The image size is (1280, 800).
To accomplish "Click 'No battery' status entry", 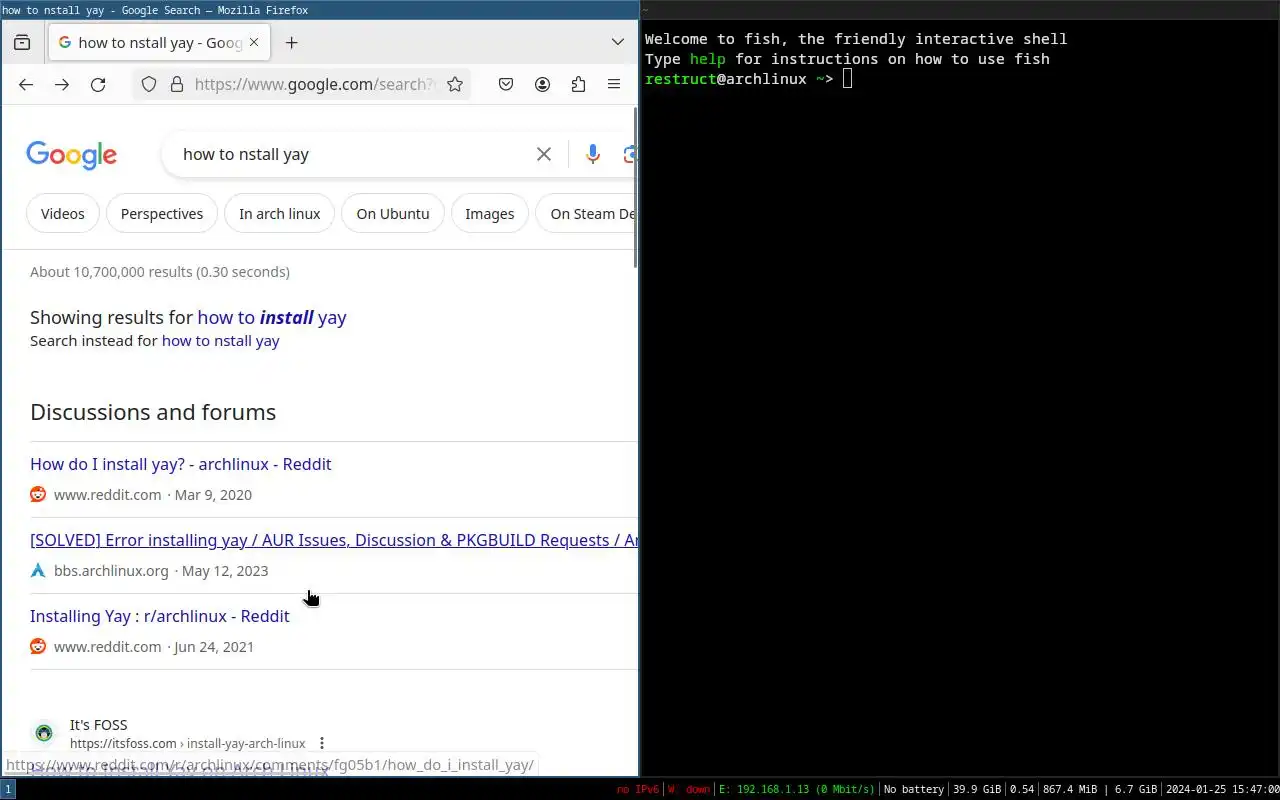I will [x=914, y=790].
